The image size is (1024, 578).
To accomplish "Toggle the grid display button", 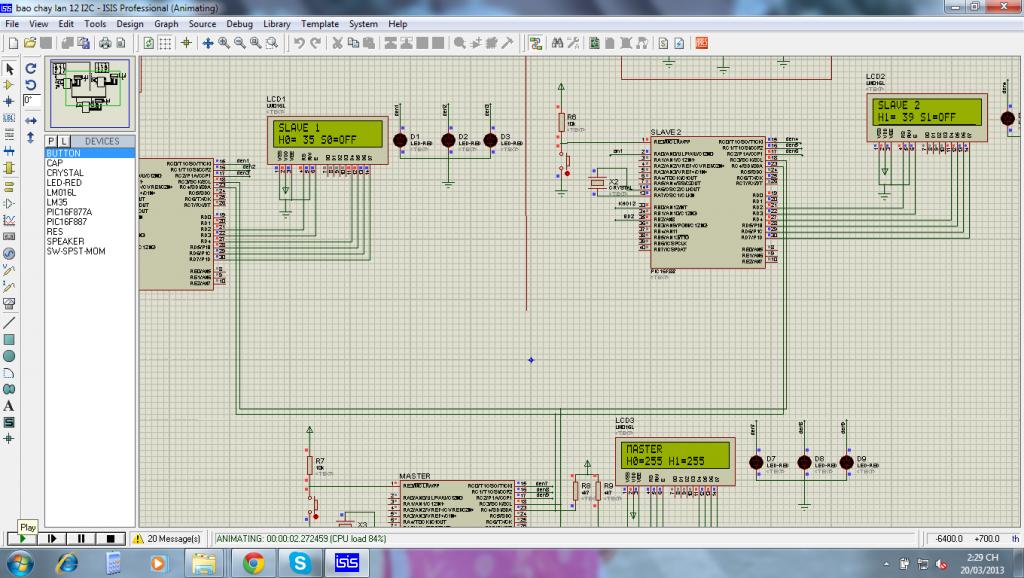I will coord(167,43).
